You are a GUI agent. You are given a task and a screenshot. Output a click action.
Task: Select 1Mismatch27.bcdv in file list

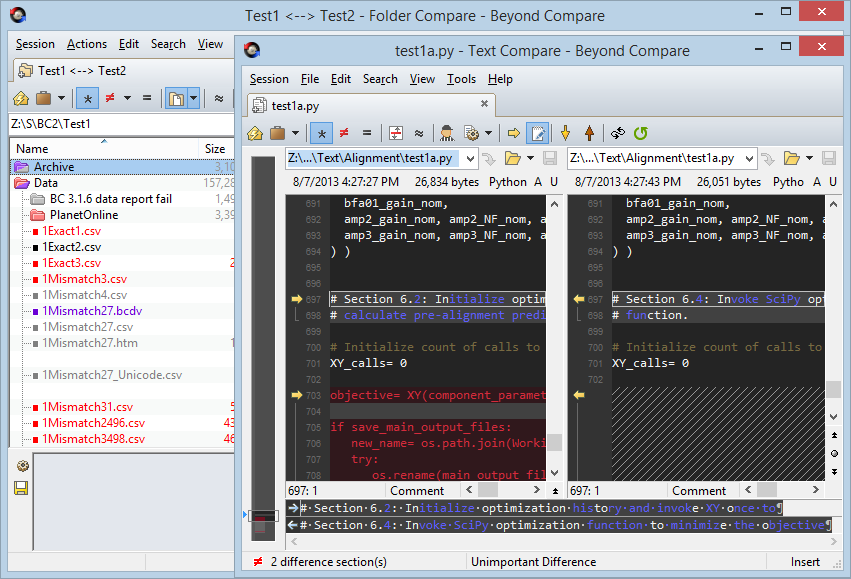[92, 311]
